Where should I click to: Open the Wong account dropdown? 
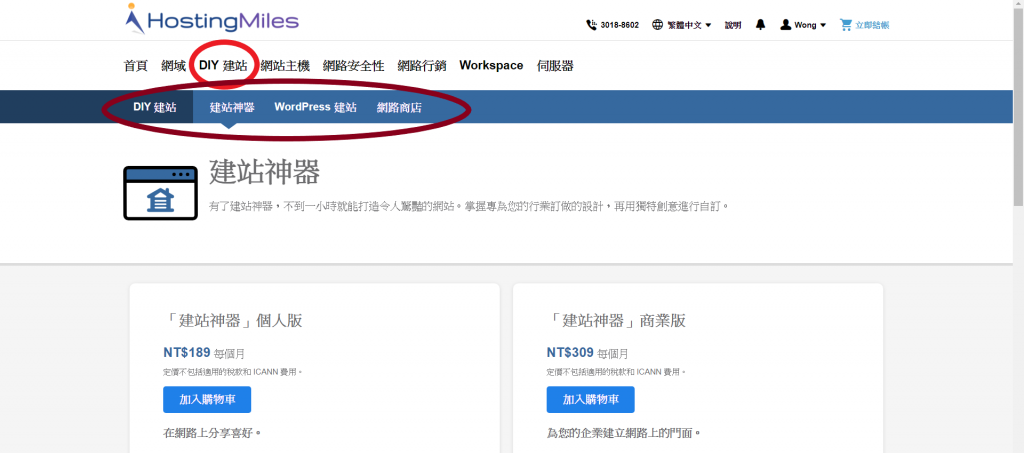(810, 25)
